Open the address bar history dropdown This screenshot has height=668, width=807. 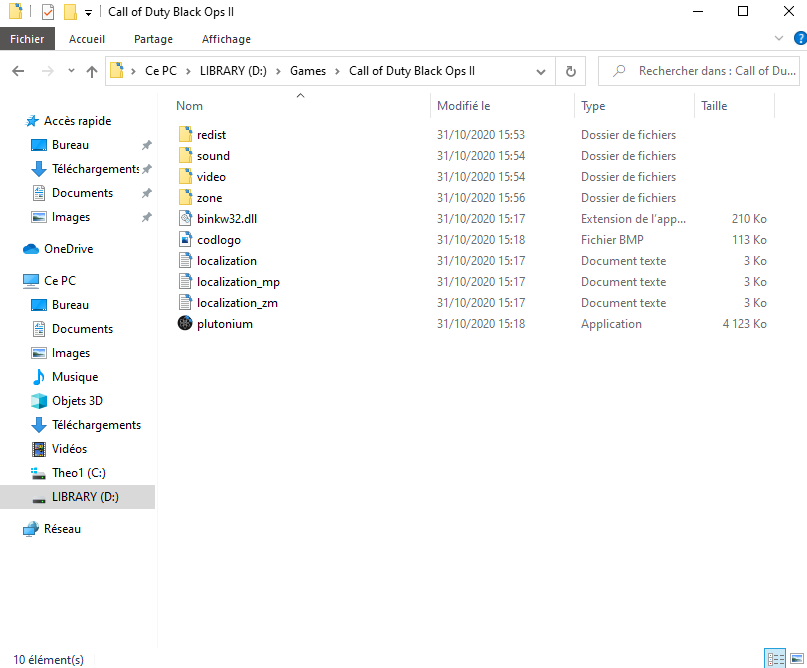point(540,72)
